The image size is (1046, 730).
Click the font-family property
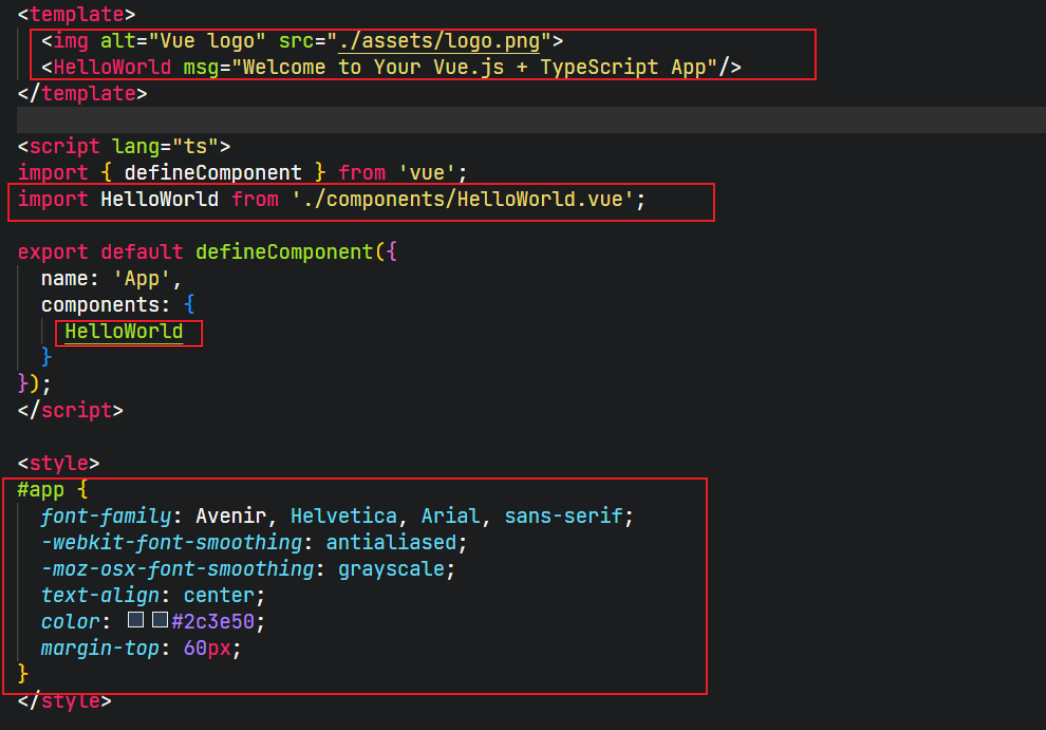point(106,516)
